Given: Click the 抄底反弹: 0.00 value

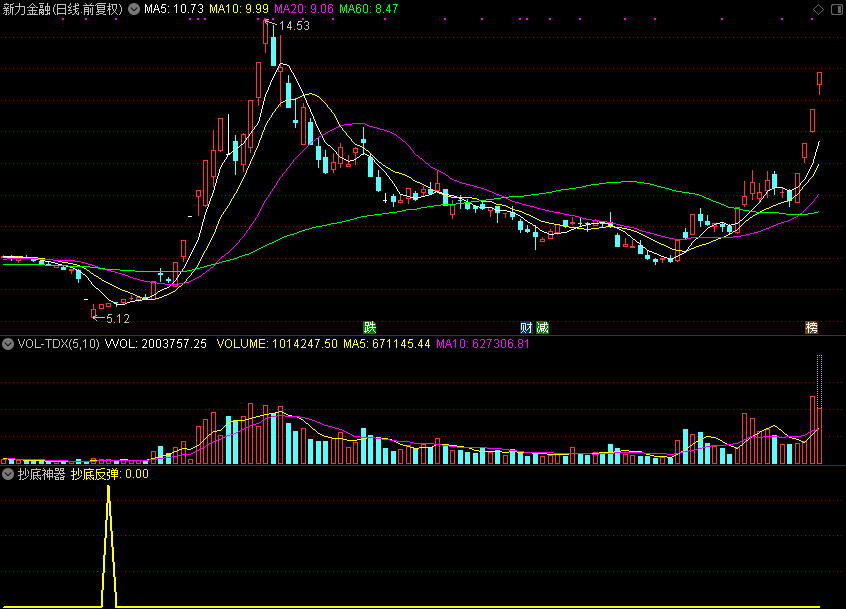Looking at the screenshot, I should point(110,474).
